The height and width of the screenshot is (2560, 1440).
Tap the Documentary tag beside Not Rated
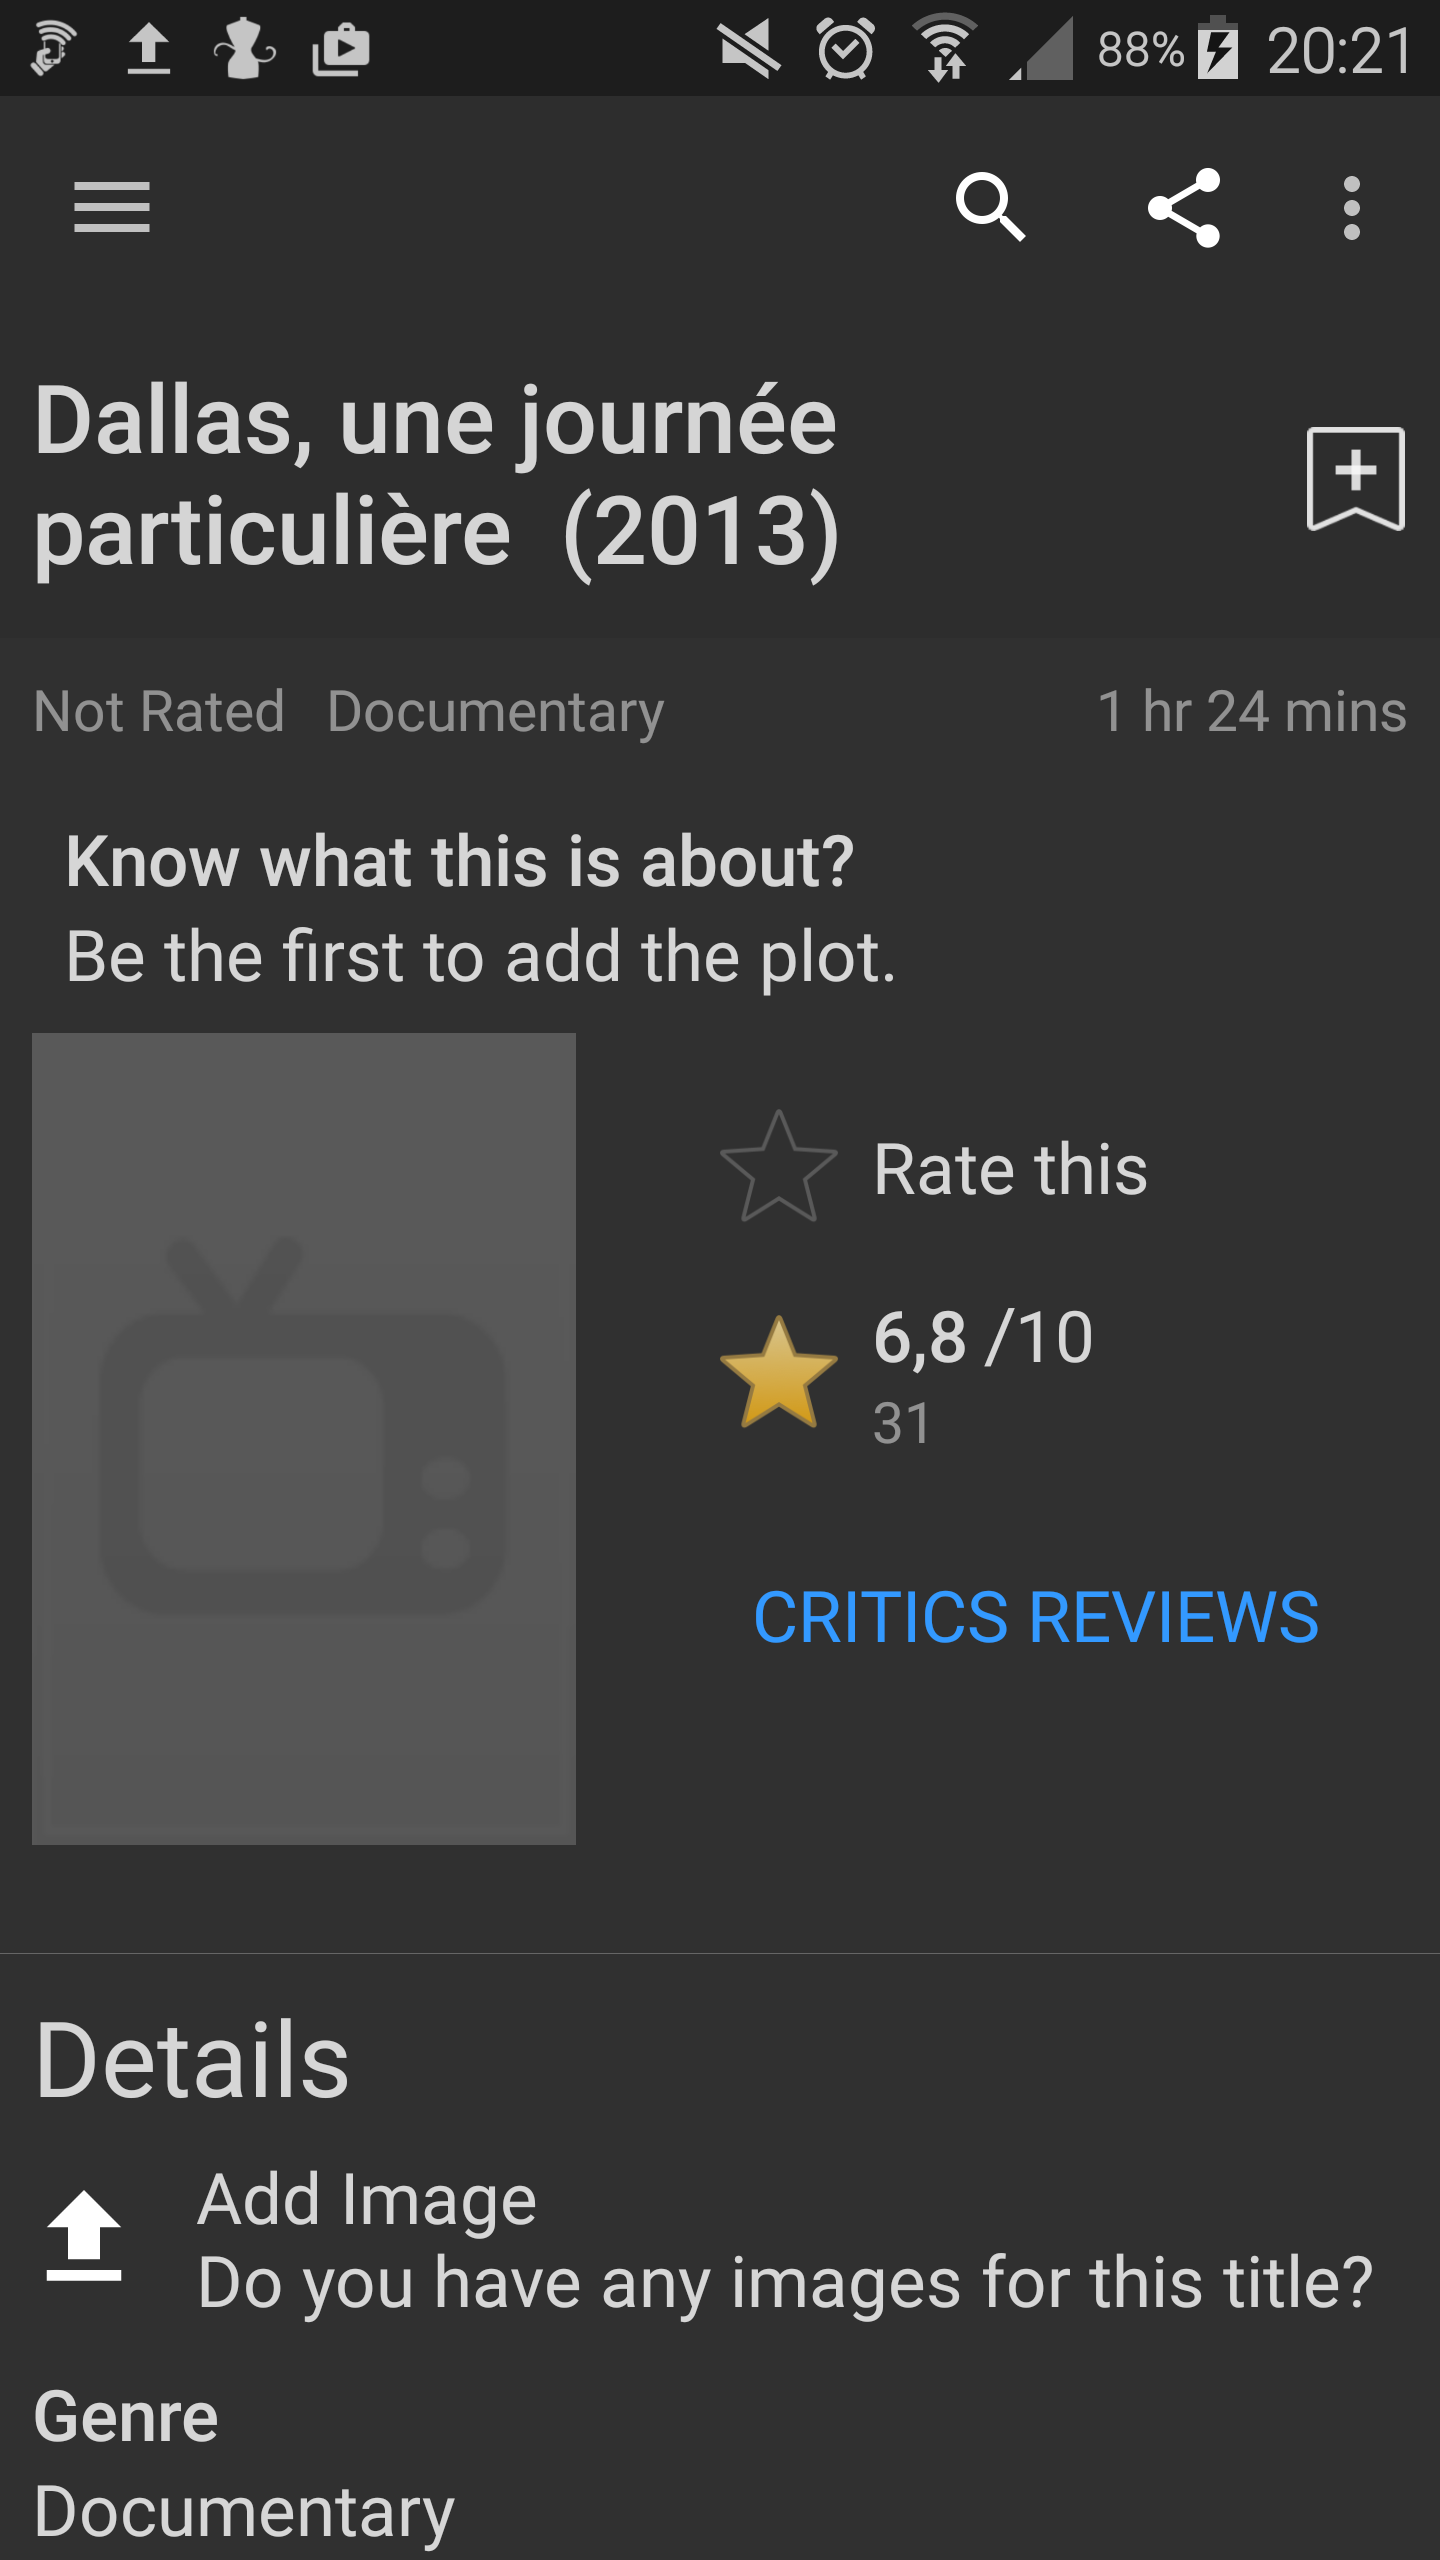496,712
